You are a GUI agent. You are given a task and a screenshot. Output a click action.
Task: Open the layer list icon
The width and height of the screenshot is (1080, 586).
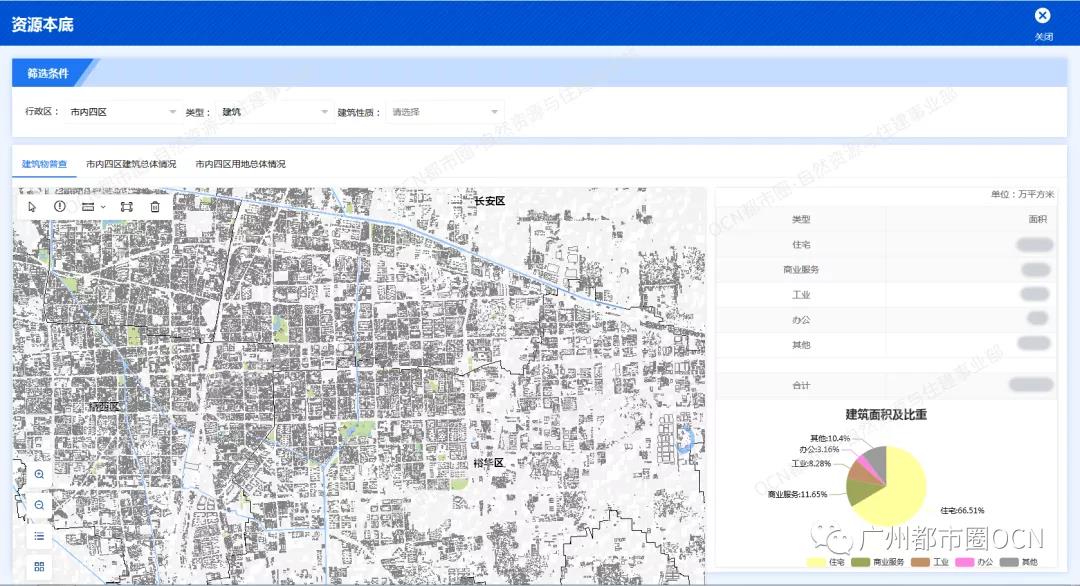click(39, 536)
